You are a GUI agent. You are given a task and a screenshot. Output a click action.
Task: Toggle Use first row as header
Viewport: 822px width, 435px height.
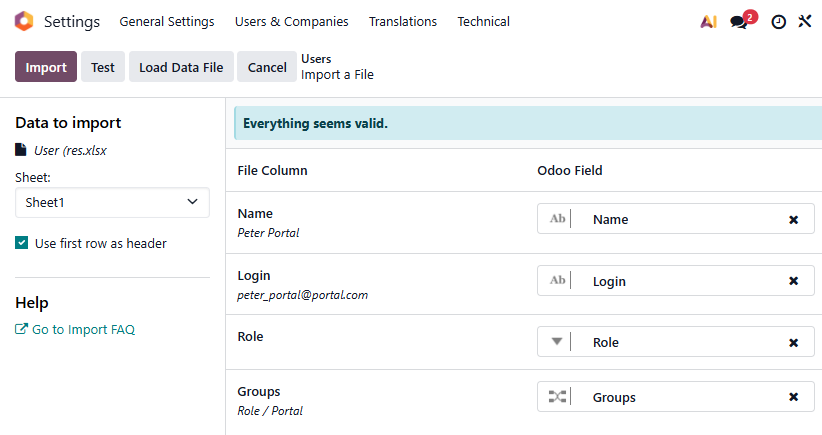tap(22, 243)
